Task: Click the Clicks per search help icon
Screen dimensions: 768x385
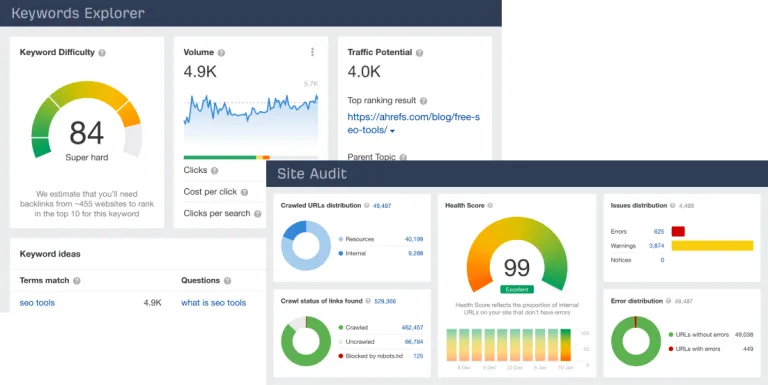Action: [257, 214]
